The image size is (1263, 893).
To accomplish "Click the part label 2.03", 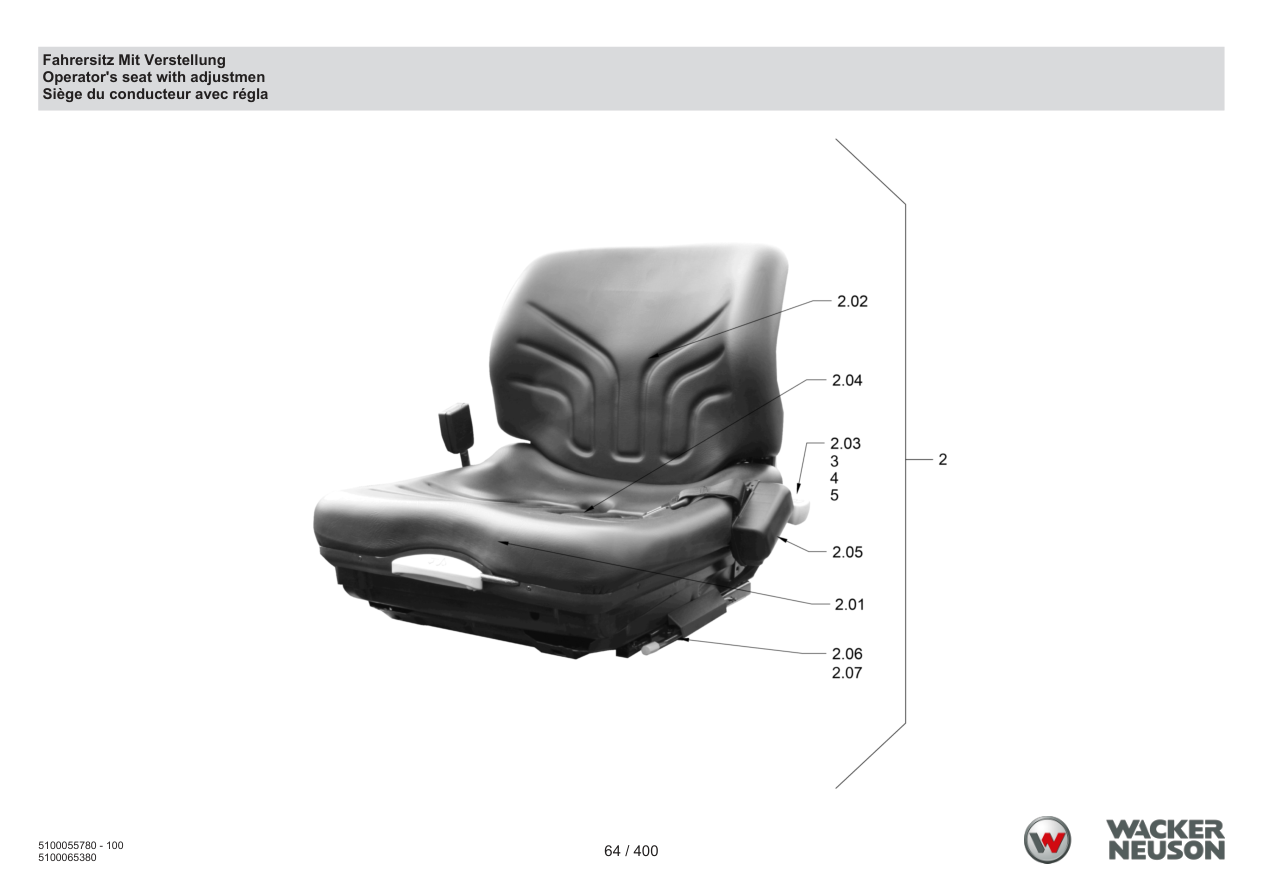I will tap(845, 443).
